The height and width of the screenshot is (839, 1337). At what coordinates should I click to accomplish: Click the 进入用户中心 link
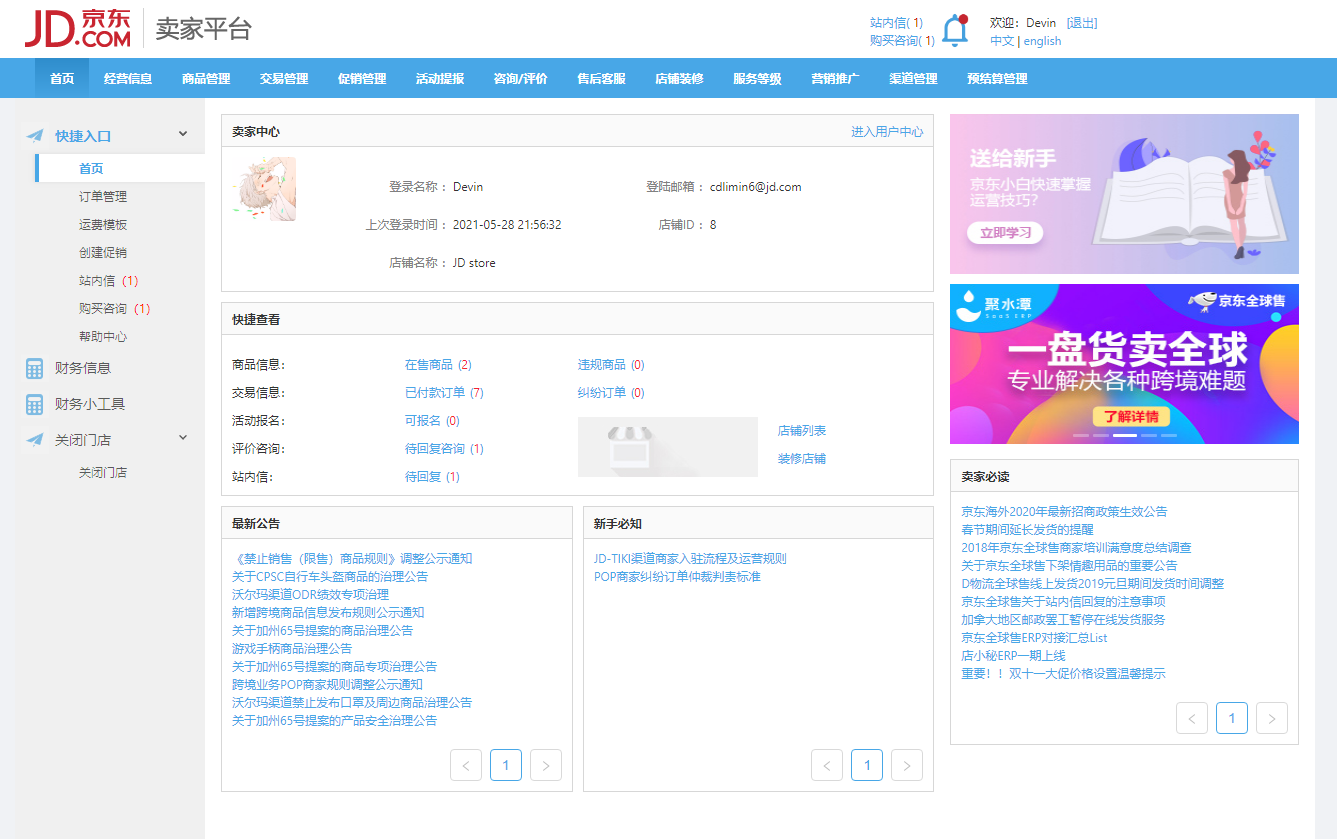887,131
